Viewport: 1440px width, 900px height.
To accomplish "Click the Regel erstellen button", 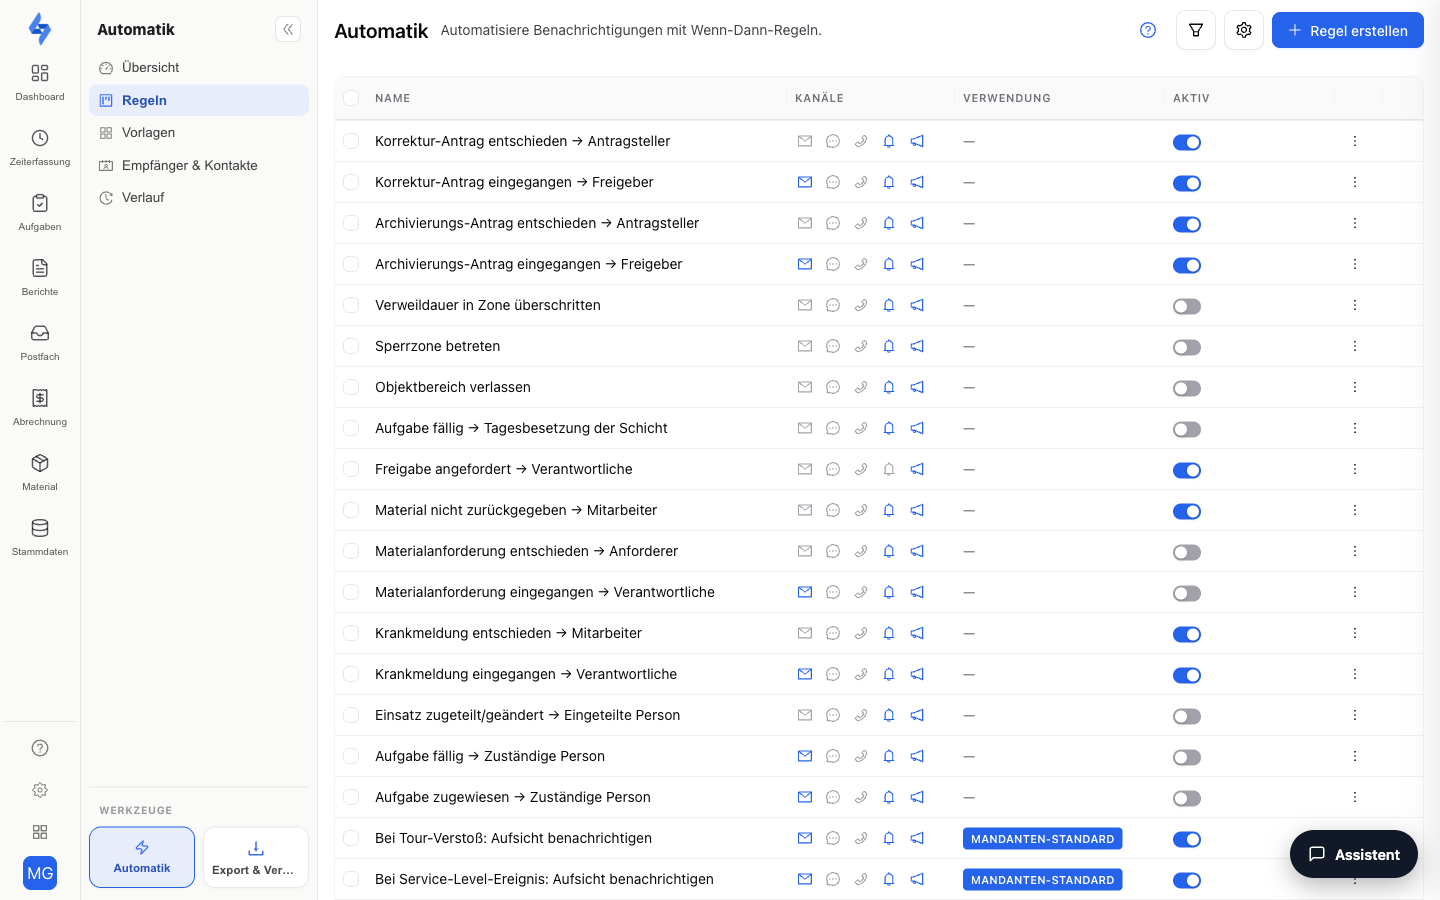I will (x=1348, y=30).
